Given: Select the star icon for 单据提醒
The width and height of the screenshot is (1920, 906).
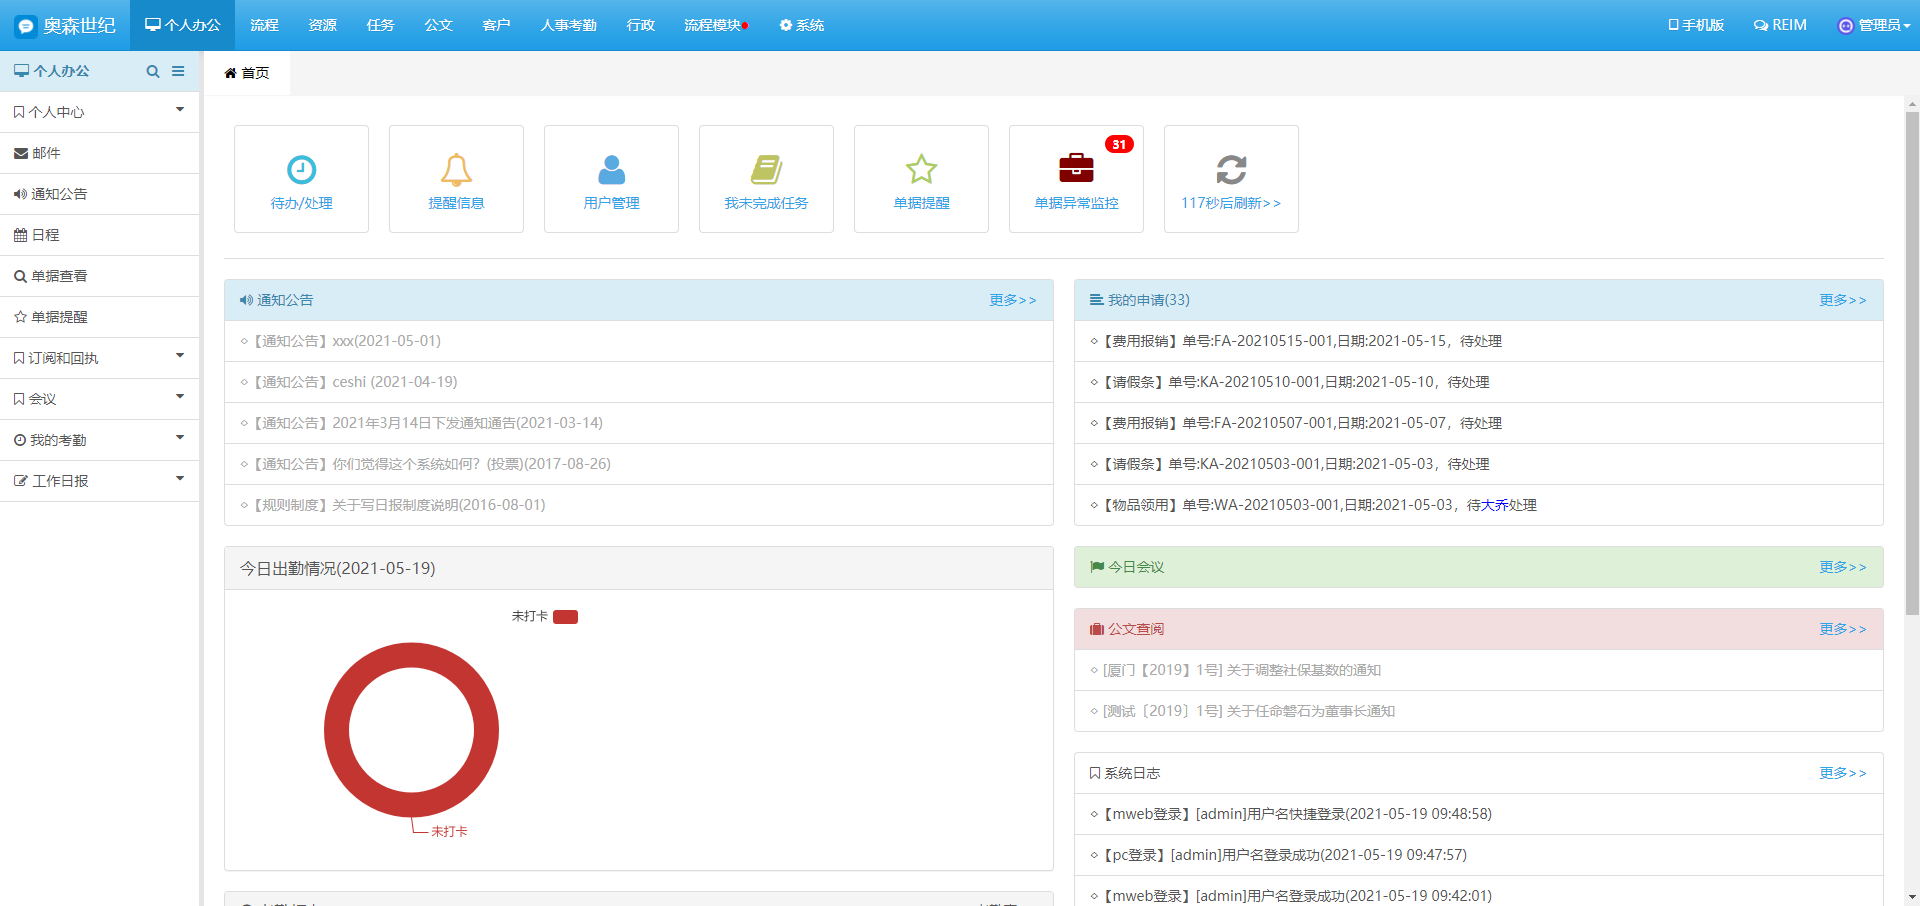Looking at the screenshot, I should [x=921, y=170].
